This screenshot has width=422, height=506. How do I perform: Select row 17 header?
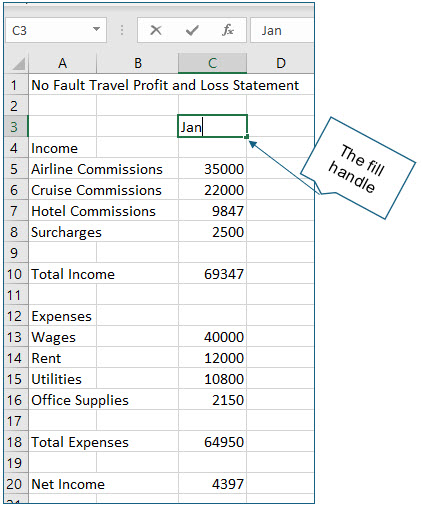16,421
